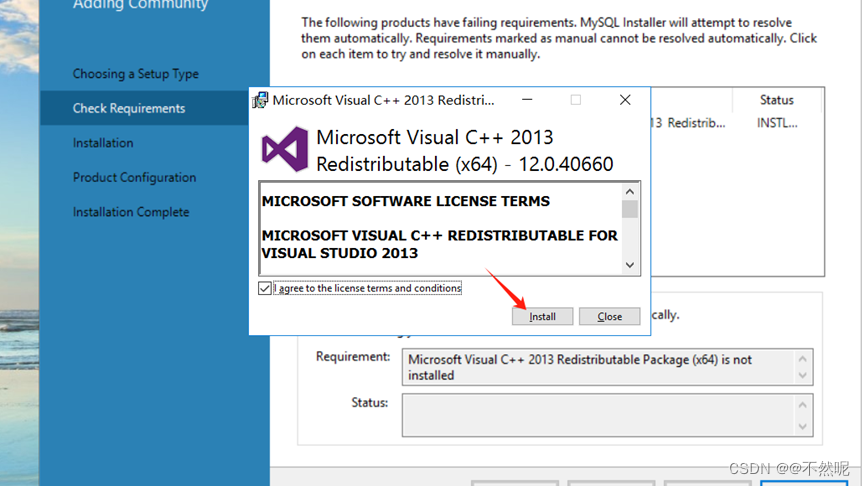Click the license text scrollbar thumb
Viewport: 865px width, 486px height.
[629, 209]
